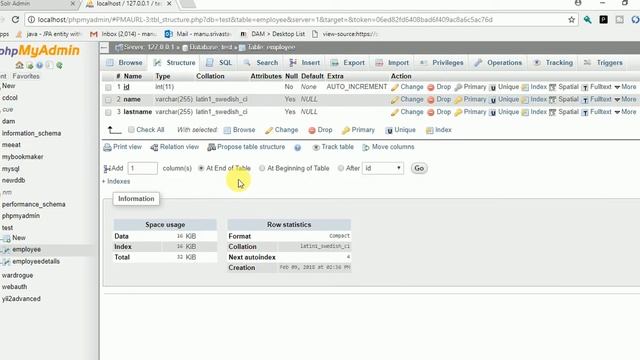Tick the checkbox for the name column

tap(108, 100)
